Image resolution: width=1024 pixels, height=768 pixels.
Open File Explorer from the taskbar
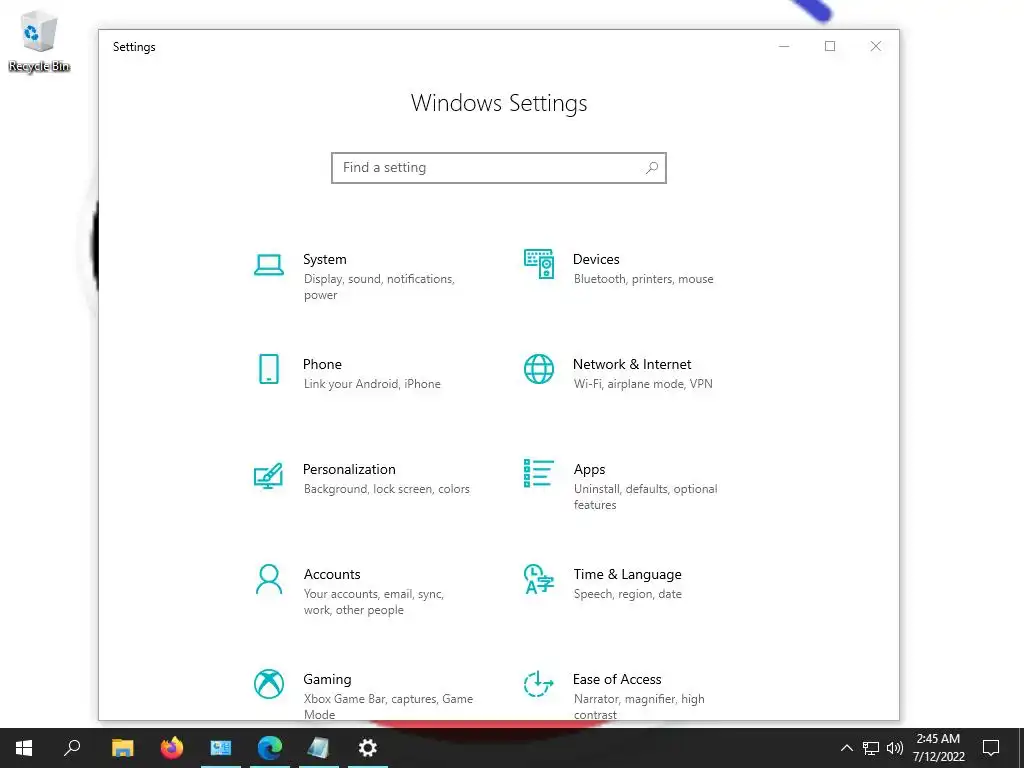coord(122,748)
